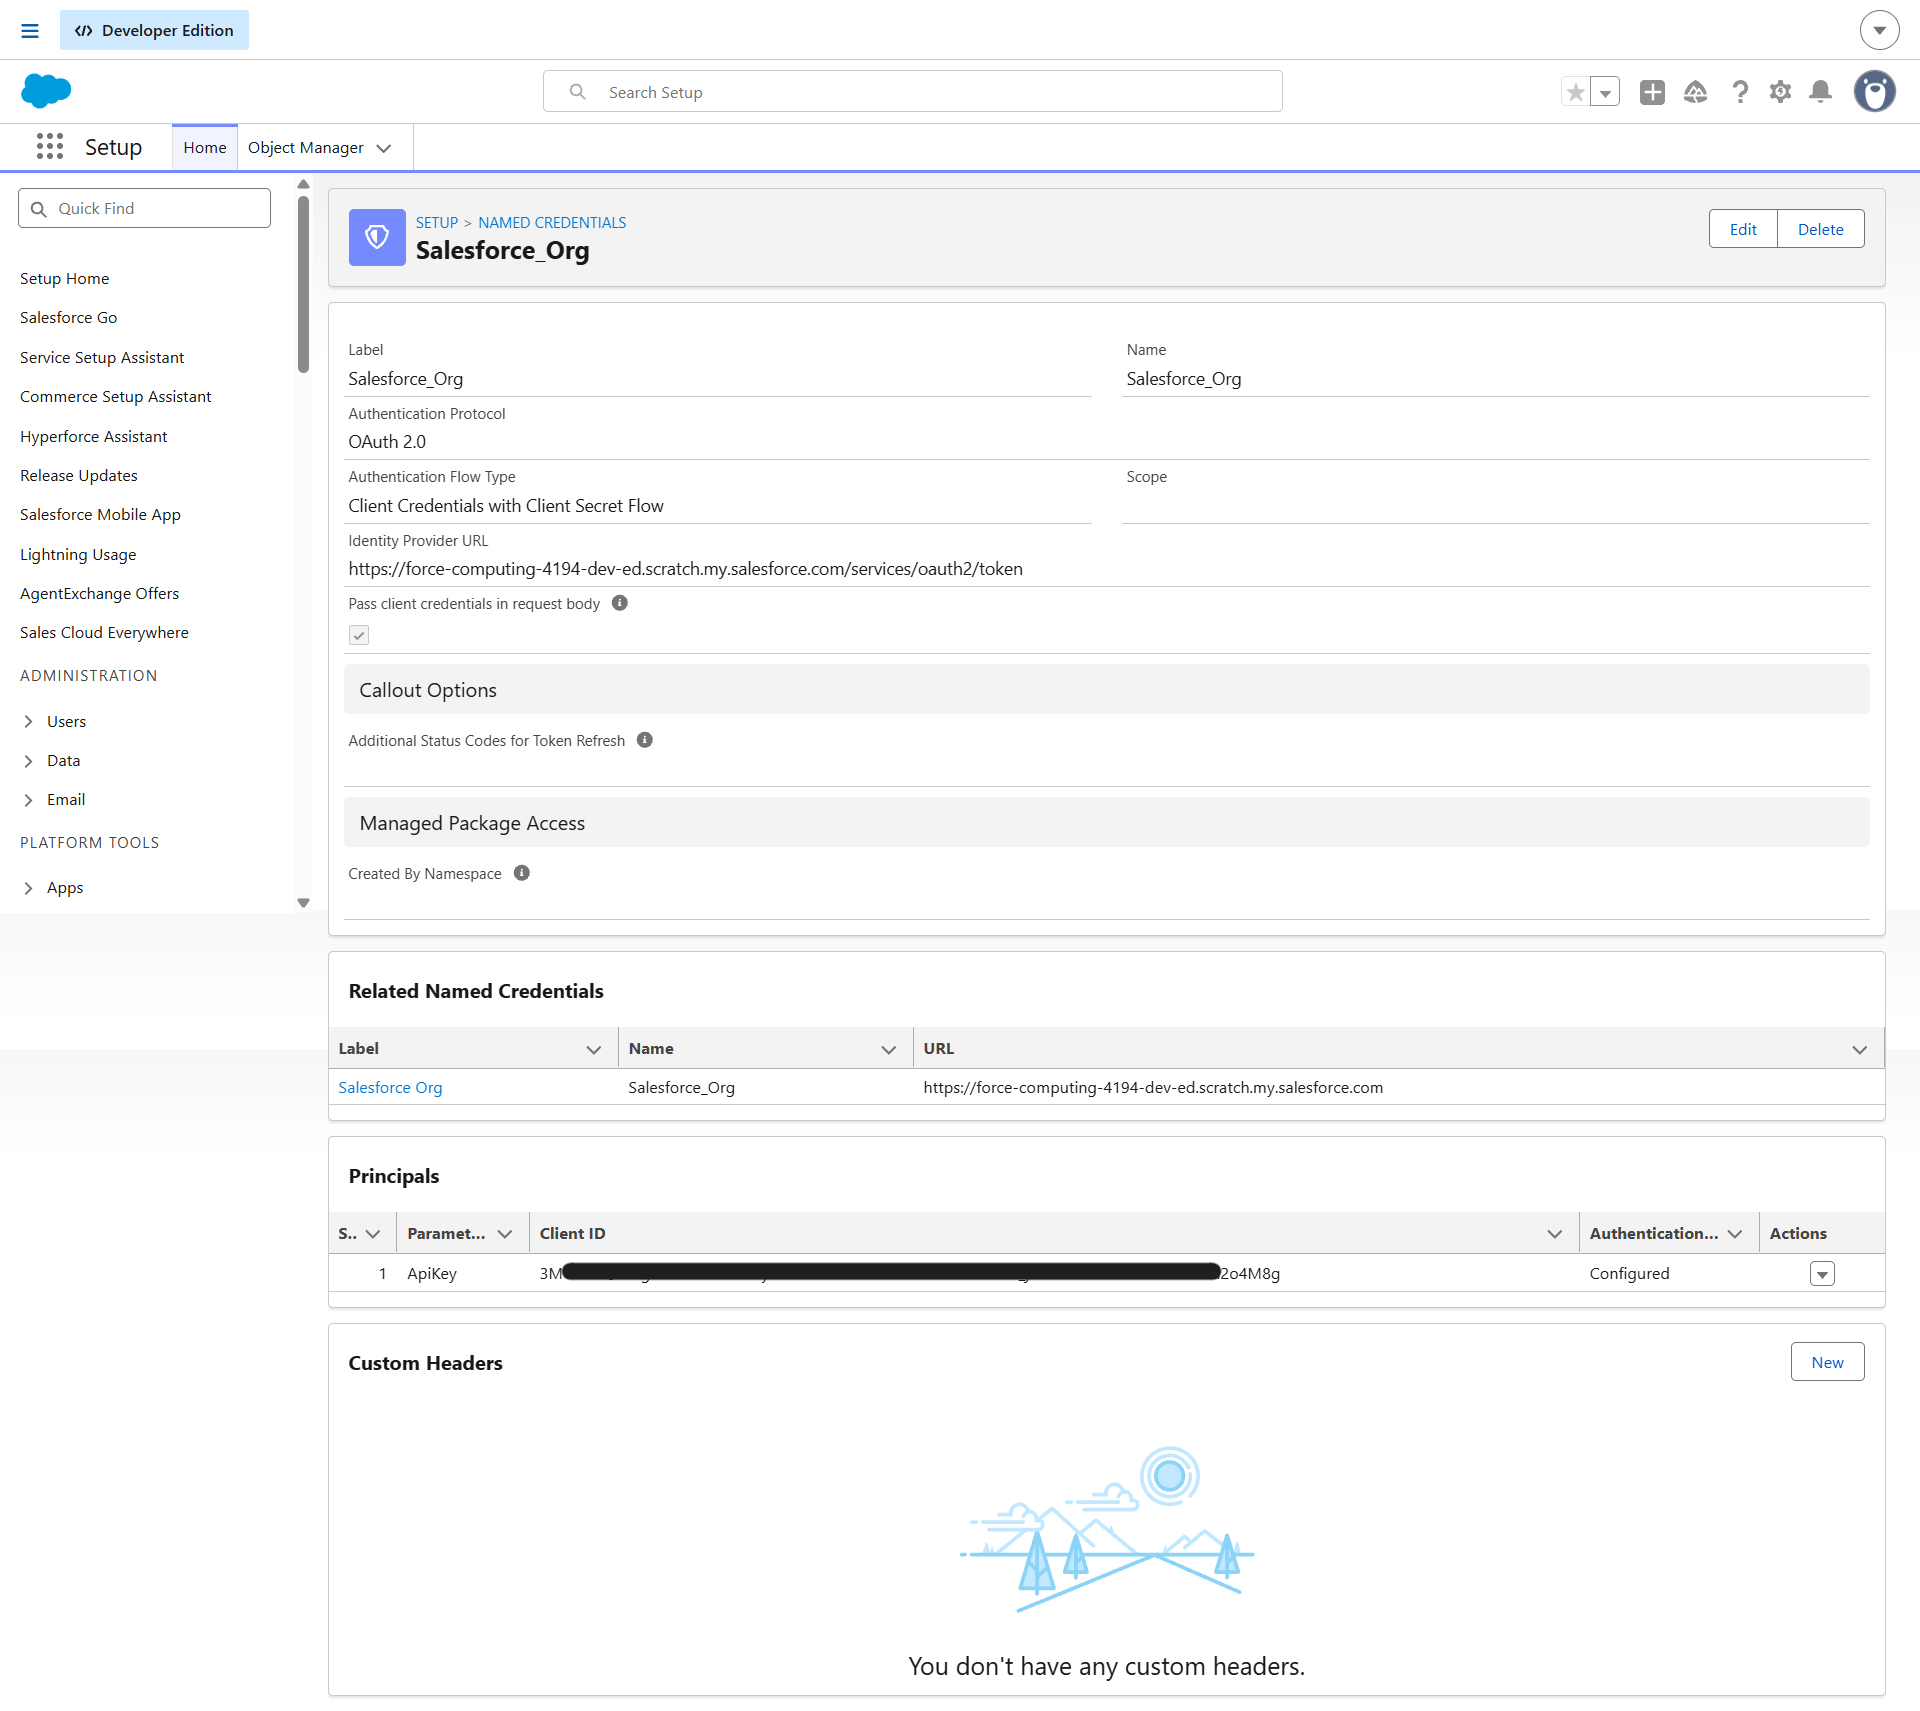Open Salesforce Go in sidebar

[69, 318]
